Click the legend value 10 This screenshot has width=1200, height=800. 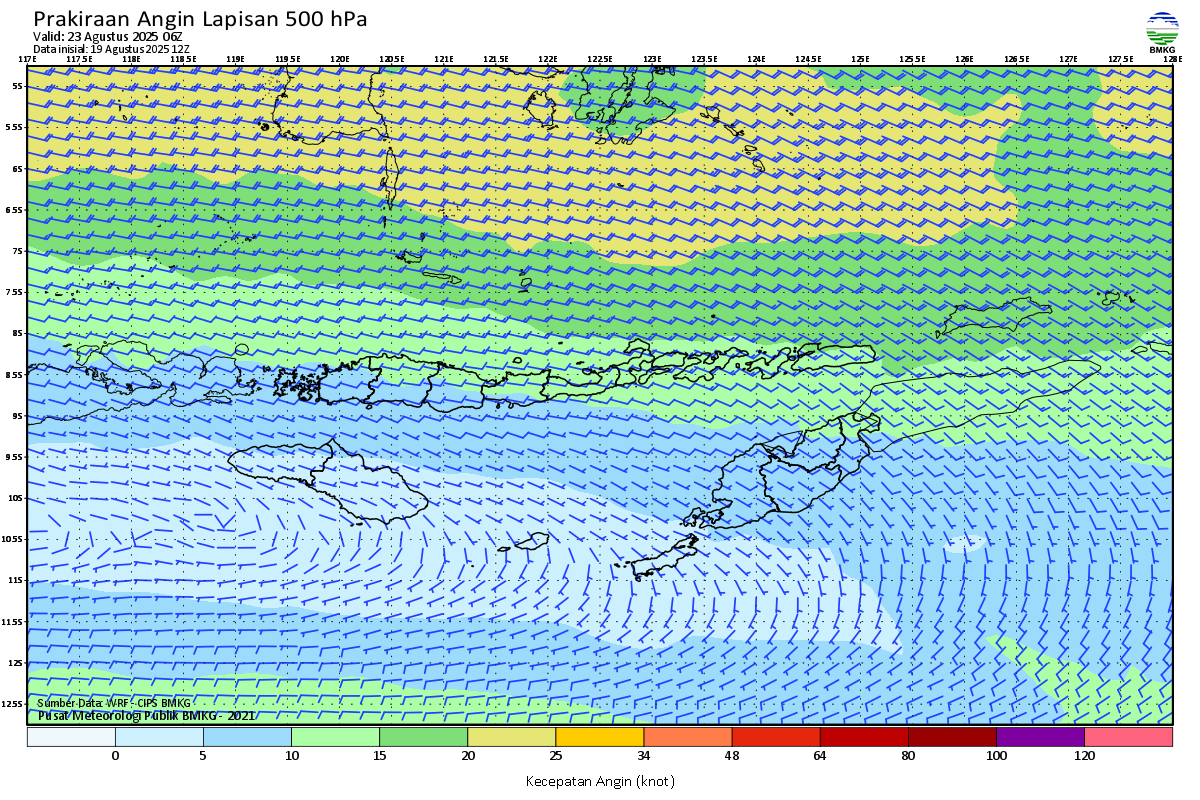tap(291, 756)
